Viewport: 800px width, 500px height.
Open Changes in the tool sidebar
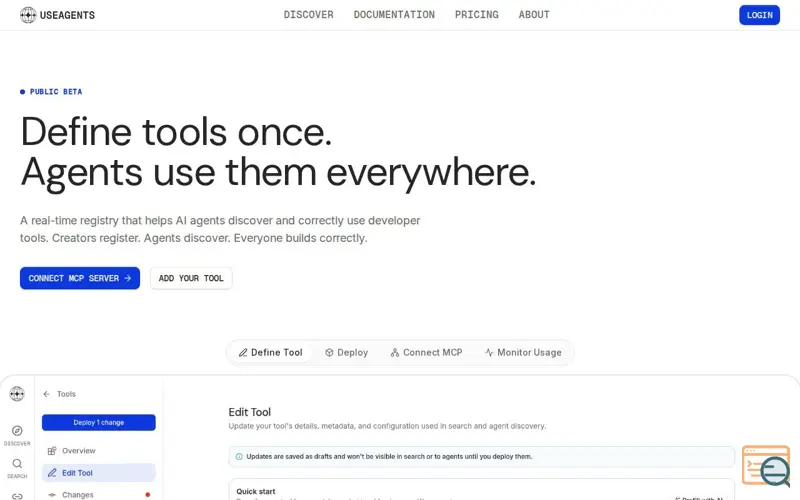pyautogui.click(x=98, y=495)
